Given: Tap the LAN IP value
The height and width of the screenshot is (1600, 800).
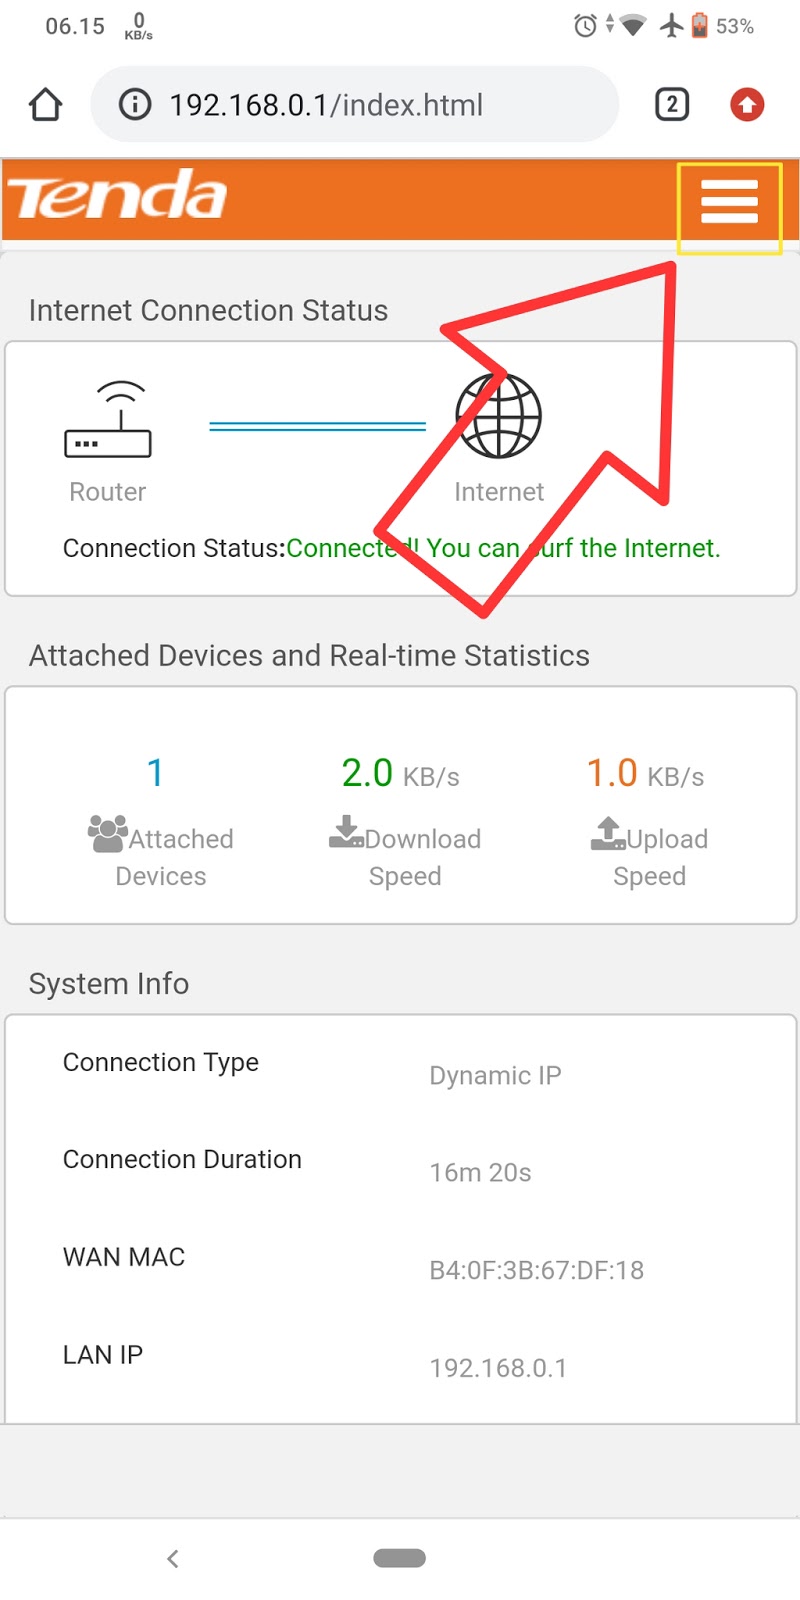Looking at the screenshot, I should tap(498, 1368).
